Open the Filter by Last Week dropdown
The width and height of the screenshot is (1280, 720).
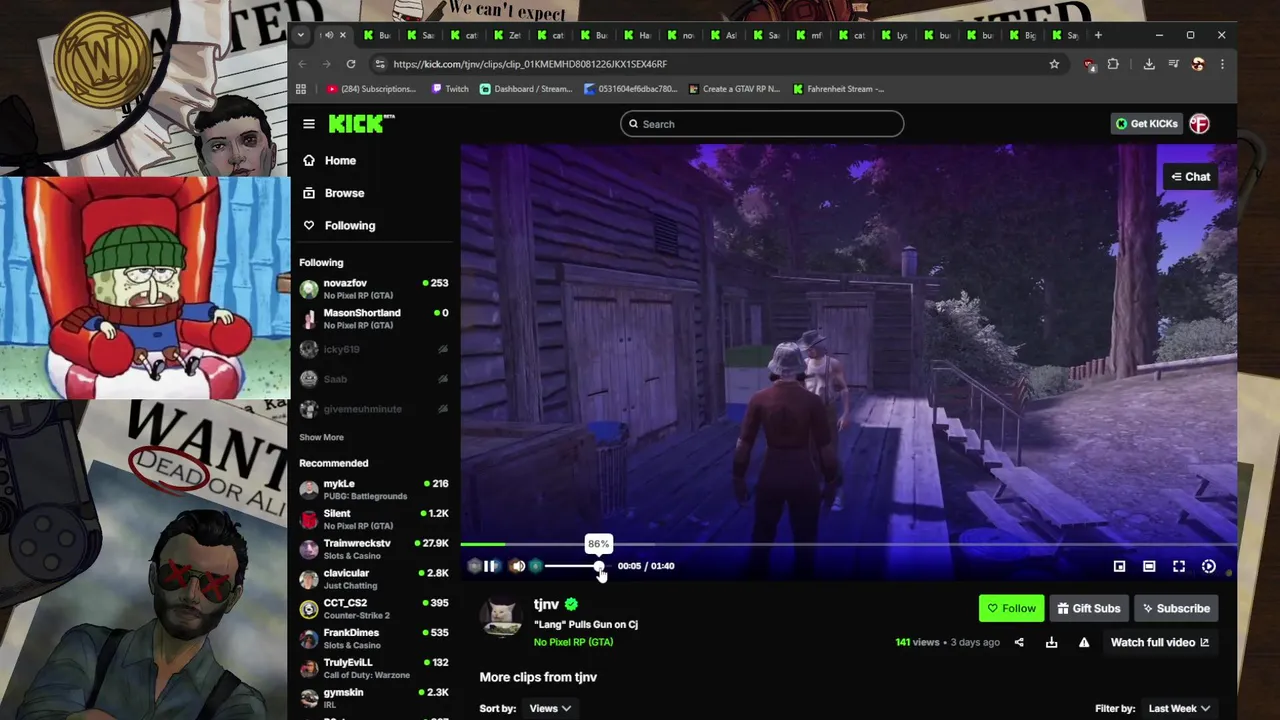[x=1179, y=708]
